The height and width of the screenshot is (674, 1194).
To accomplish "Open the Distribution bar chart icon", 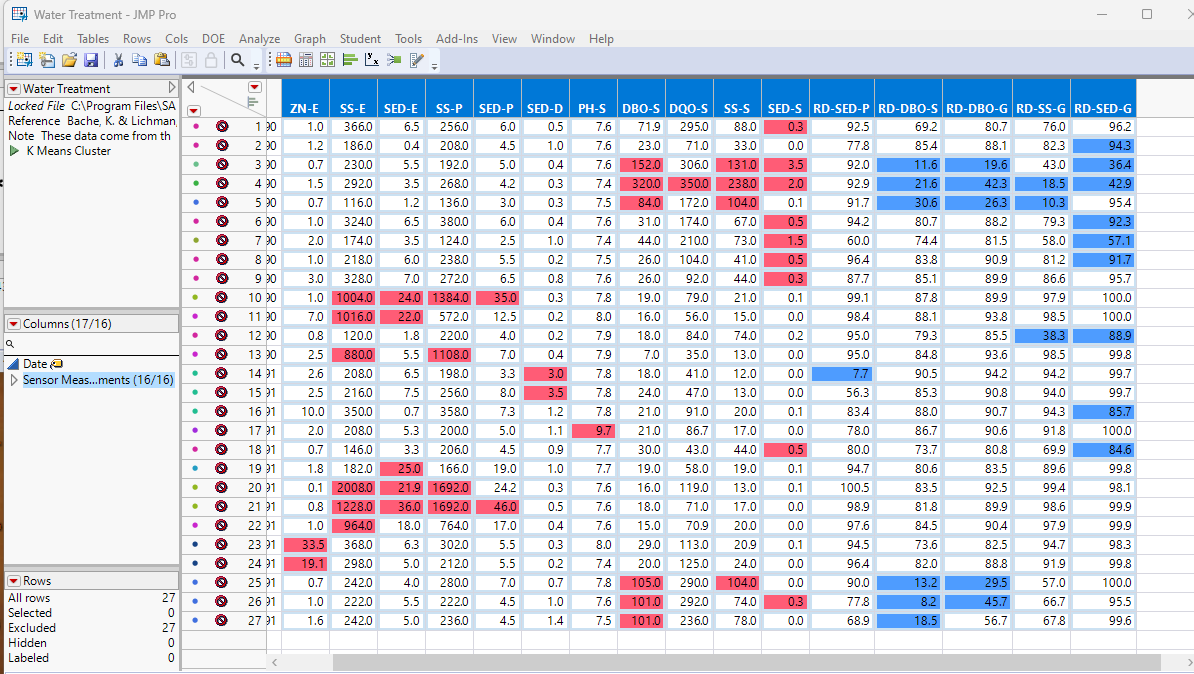I will [350, 60].
